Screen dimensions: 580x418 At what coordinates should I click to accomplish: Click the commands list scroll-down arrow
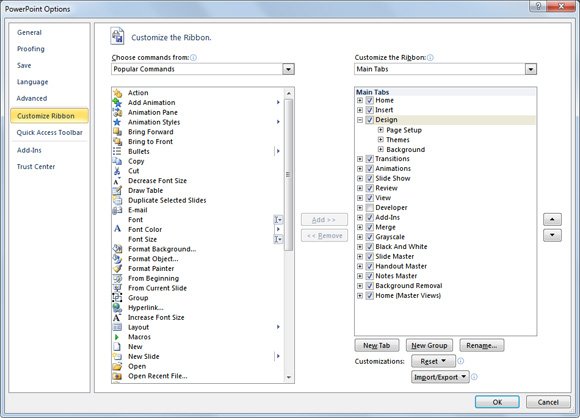pos(289,378)
